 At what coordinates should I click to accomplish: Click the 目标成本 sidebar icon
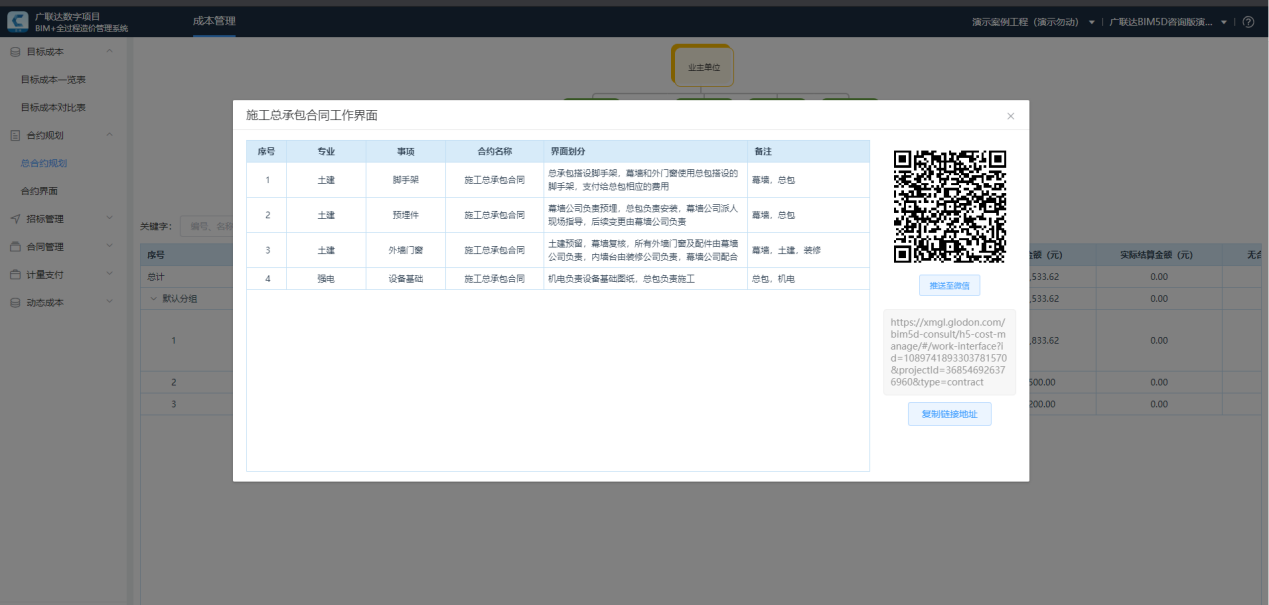[x=15, y=51]
